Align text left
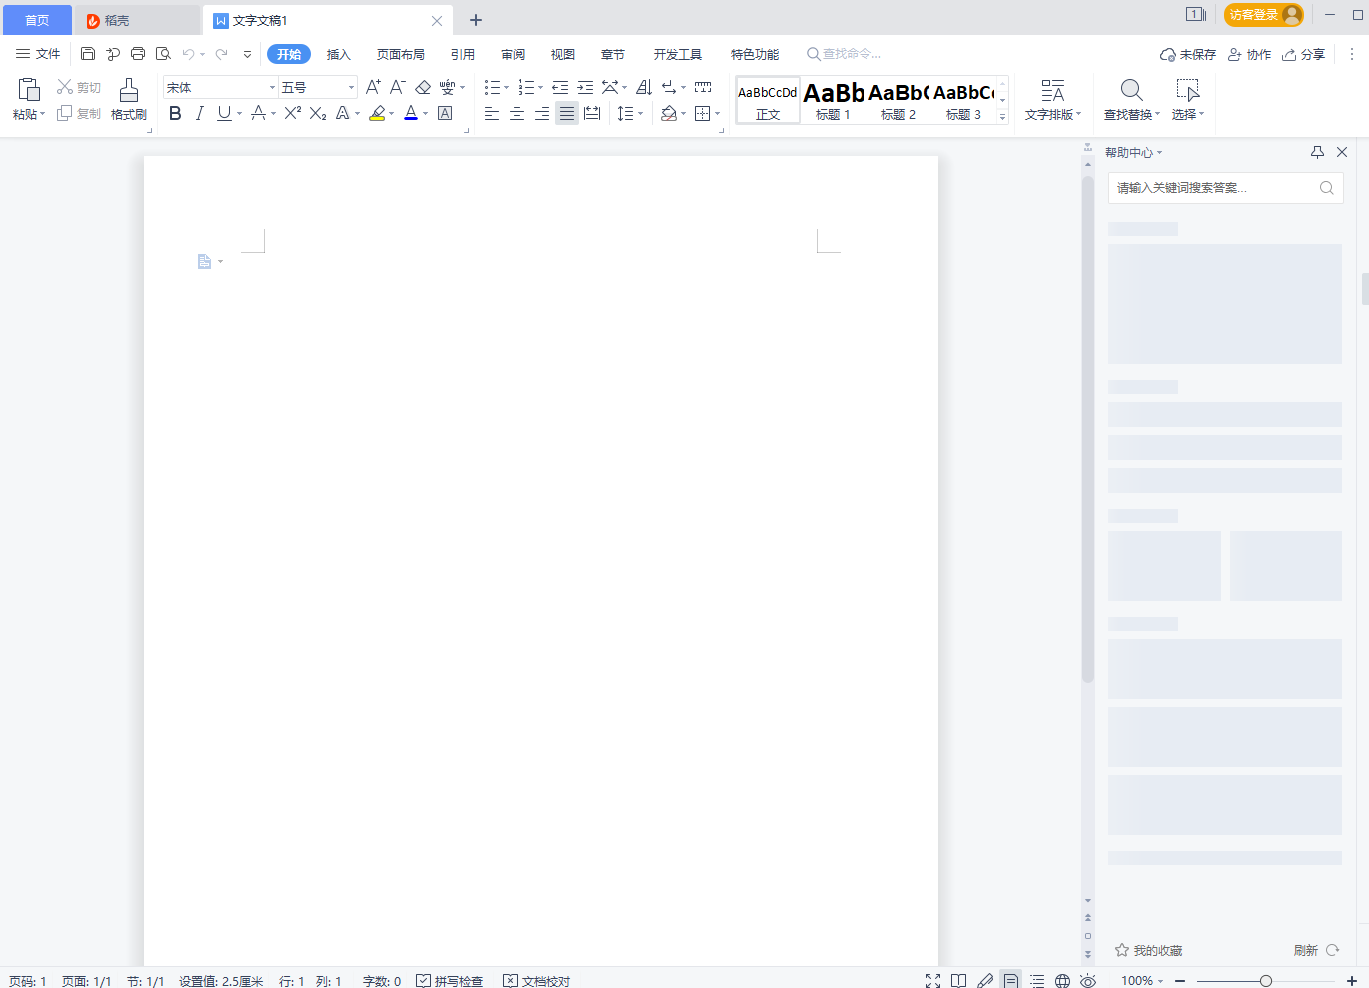 [x=492, y=113]
